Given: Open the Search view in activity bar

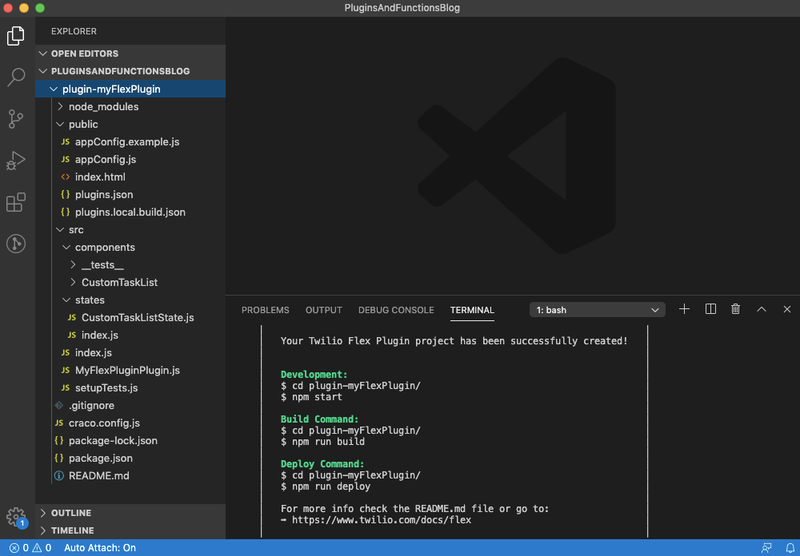Looking at the screenshot, I should (16, 77).
